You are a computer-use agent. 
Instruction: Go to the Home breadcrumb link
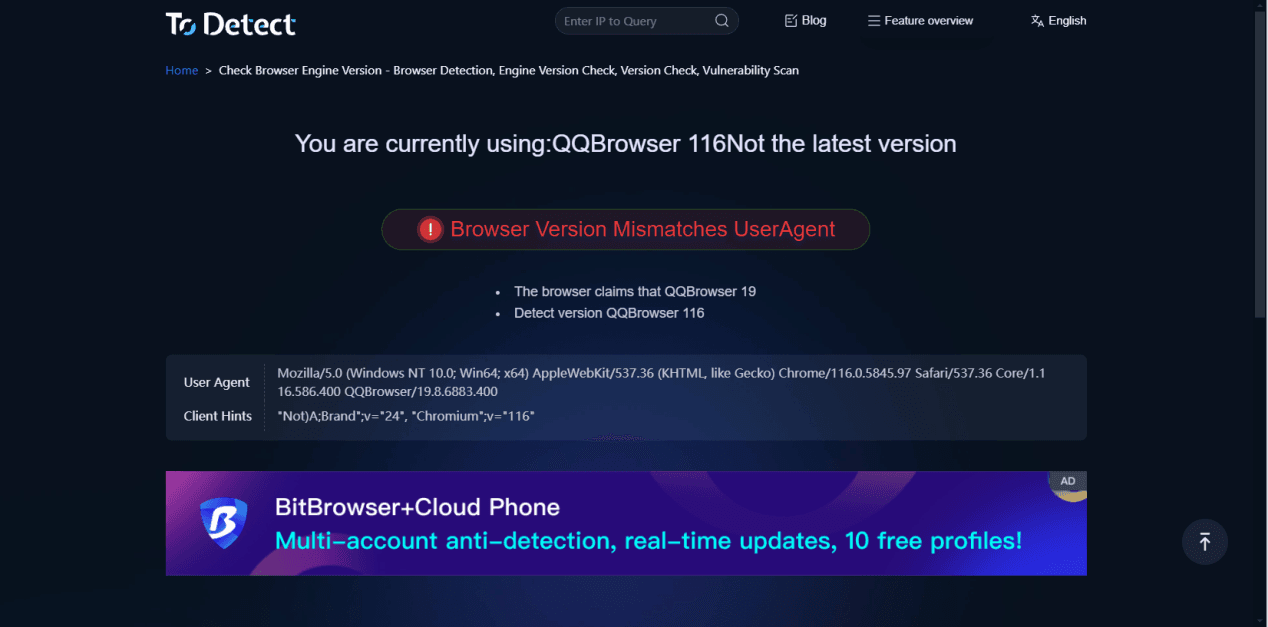[182, 70]
